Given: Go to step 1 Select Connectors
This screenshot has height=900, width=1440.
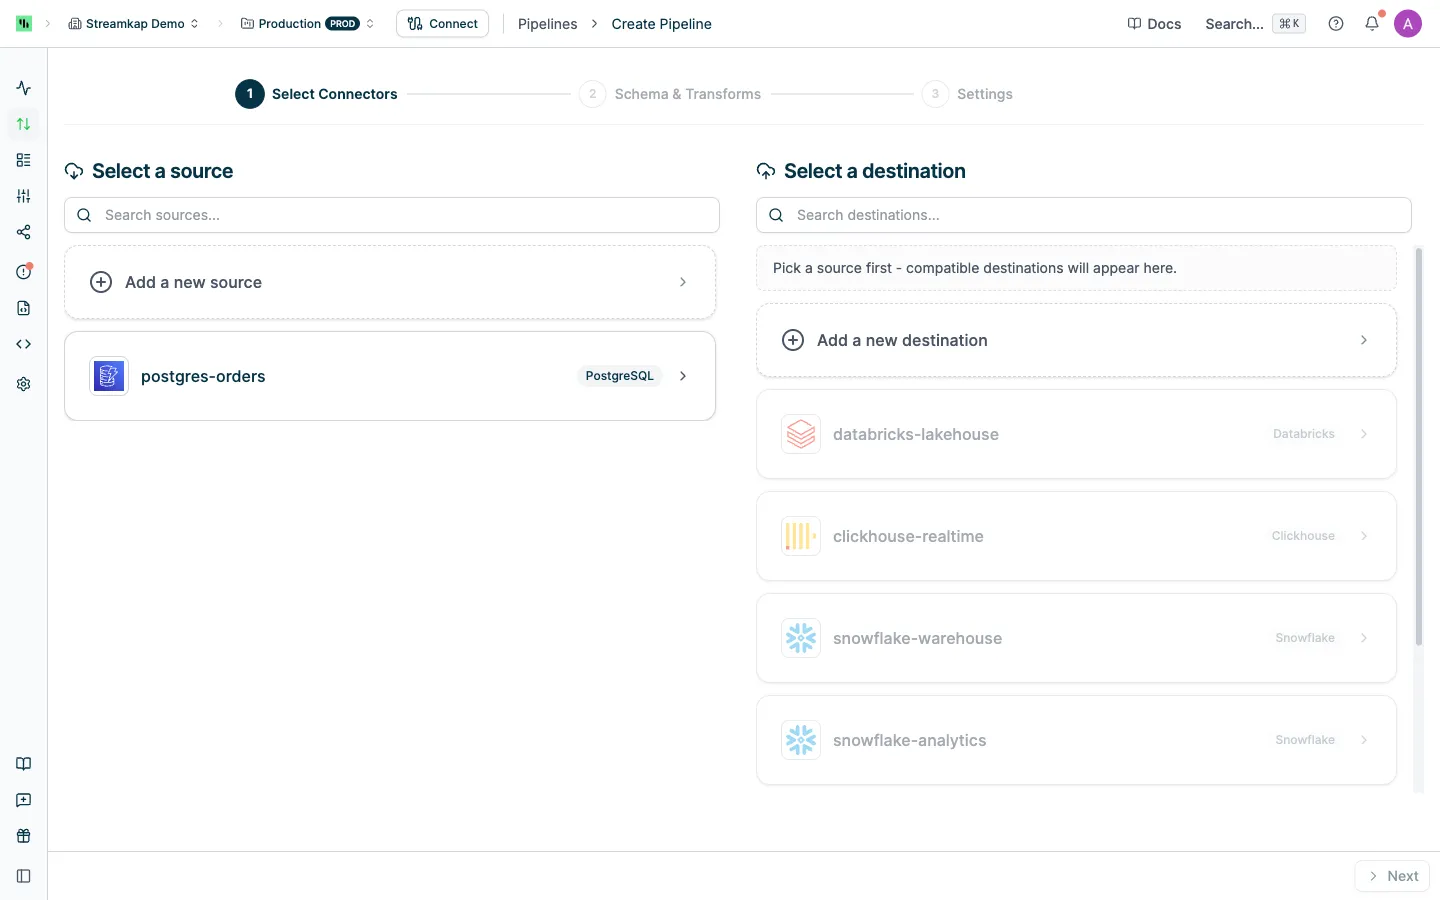Looking at the screenshot, I should pos(316,94).
